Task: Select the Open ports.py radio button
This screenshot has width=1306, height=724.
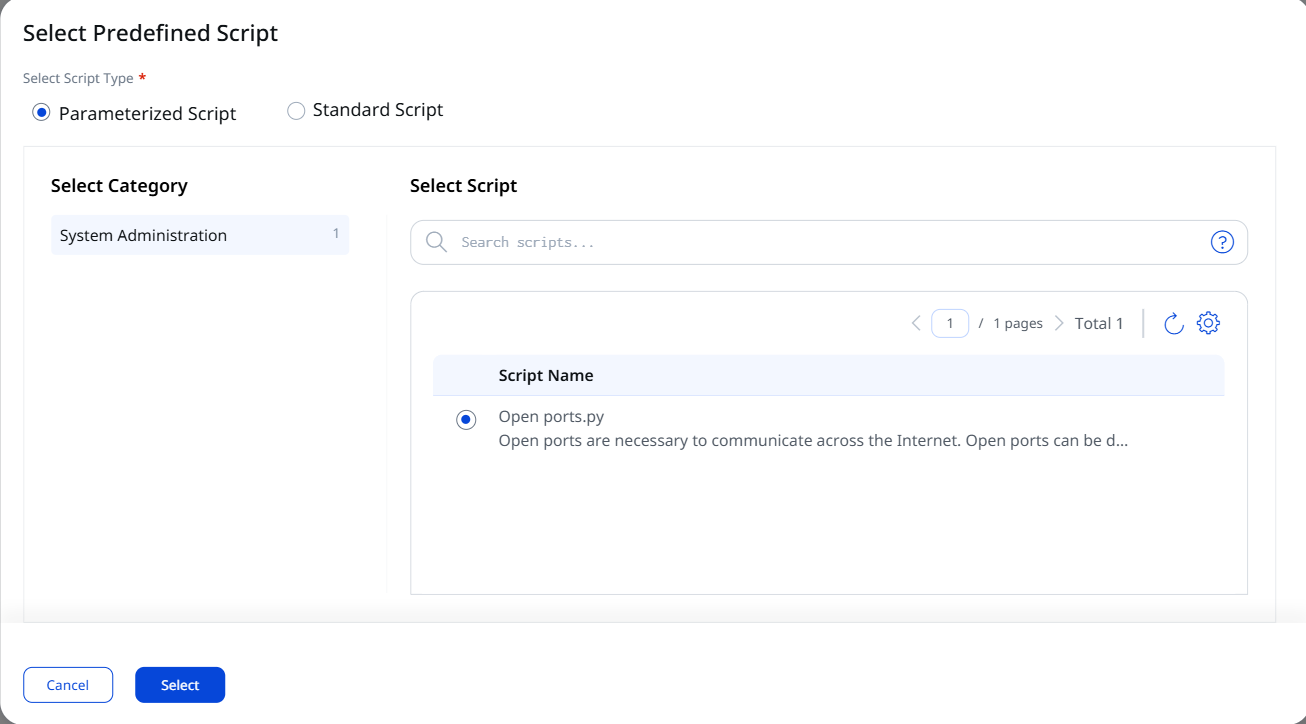Action: coord(466,420)
